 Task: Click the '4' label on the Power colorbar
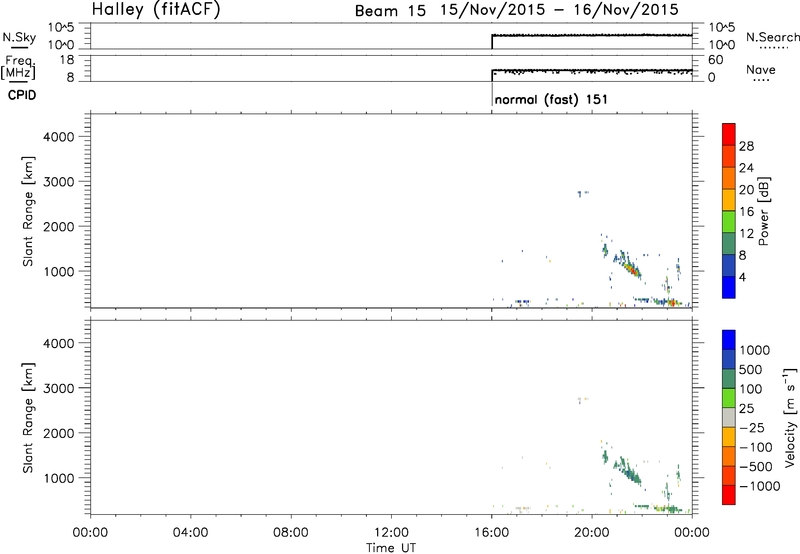[x=742, y=278]
